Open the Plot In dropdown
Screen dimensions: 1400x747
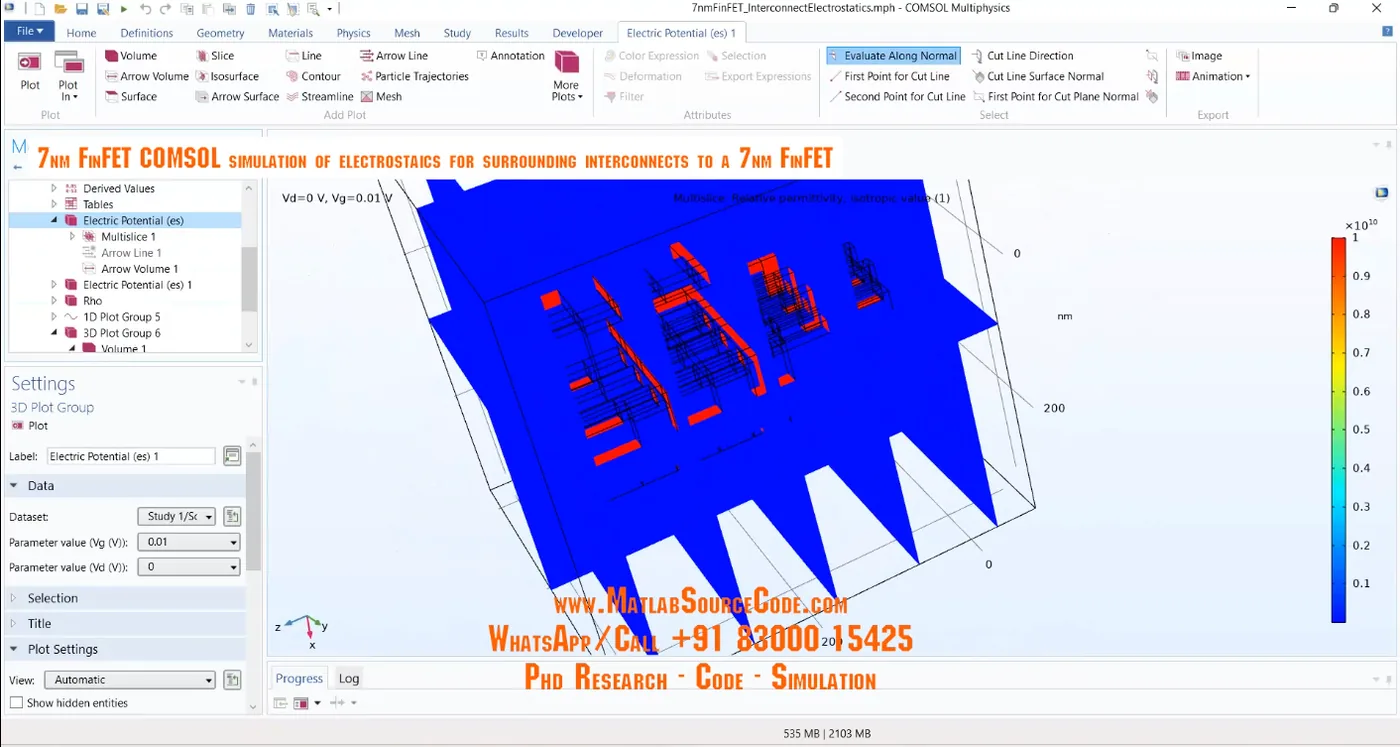point(68,76)
